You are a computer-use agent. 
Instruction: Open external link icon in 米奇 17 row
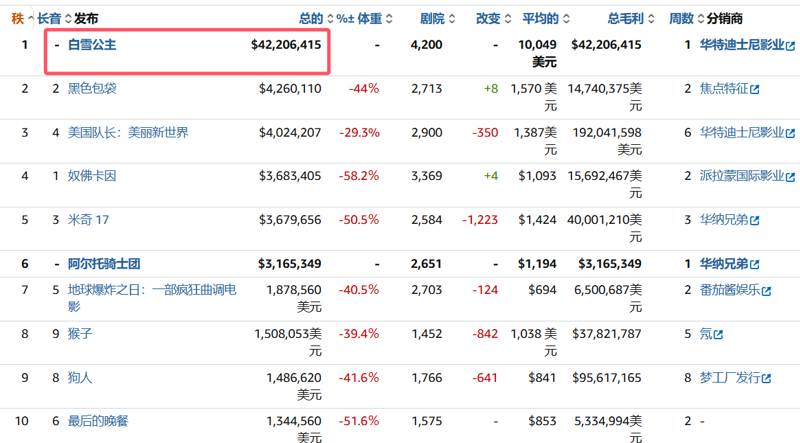point(755,221)
